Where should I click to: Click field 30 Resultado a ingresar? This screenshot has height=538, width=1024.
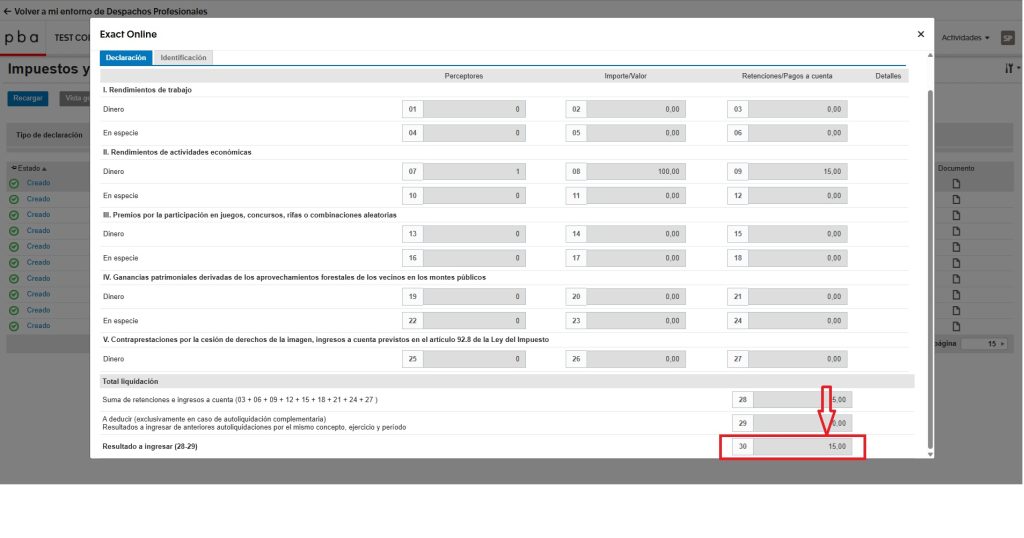click(802, 446)
